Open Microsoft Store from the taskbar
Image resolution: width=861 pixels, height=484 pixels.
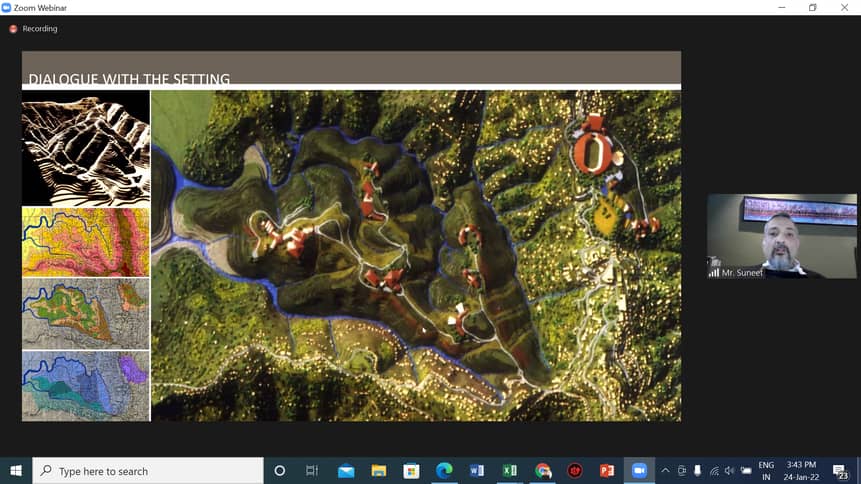(x=411, y=471)
